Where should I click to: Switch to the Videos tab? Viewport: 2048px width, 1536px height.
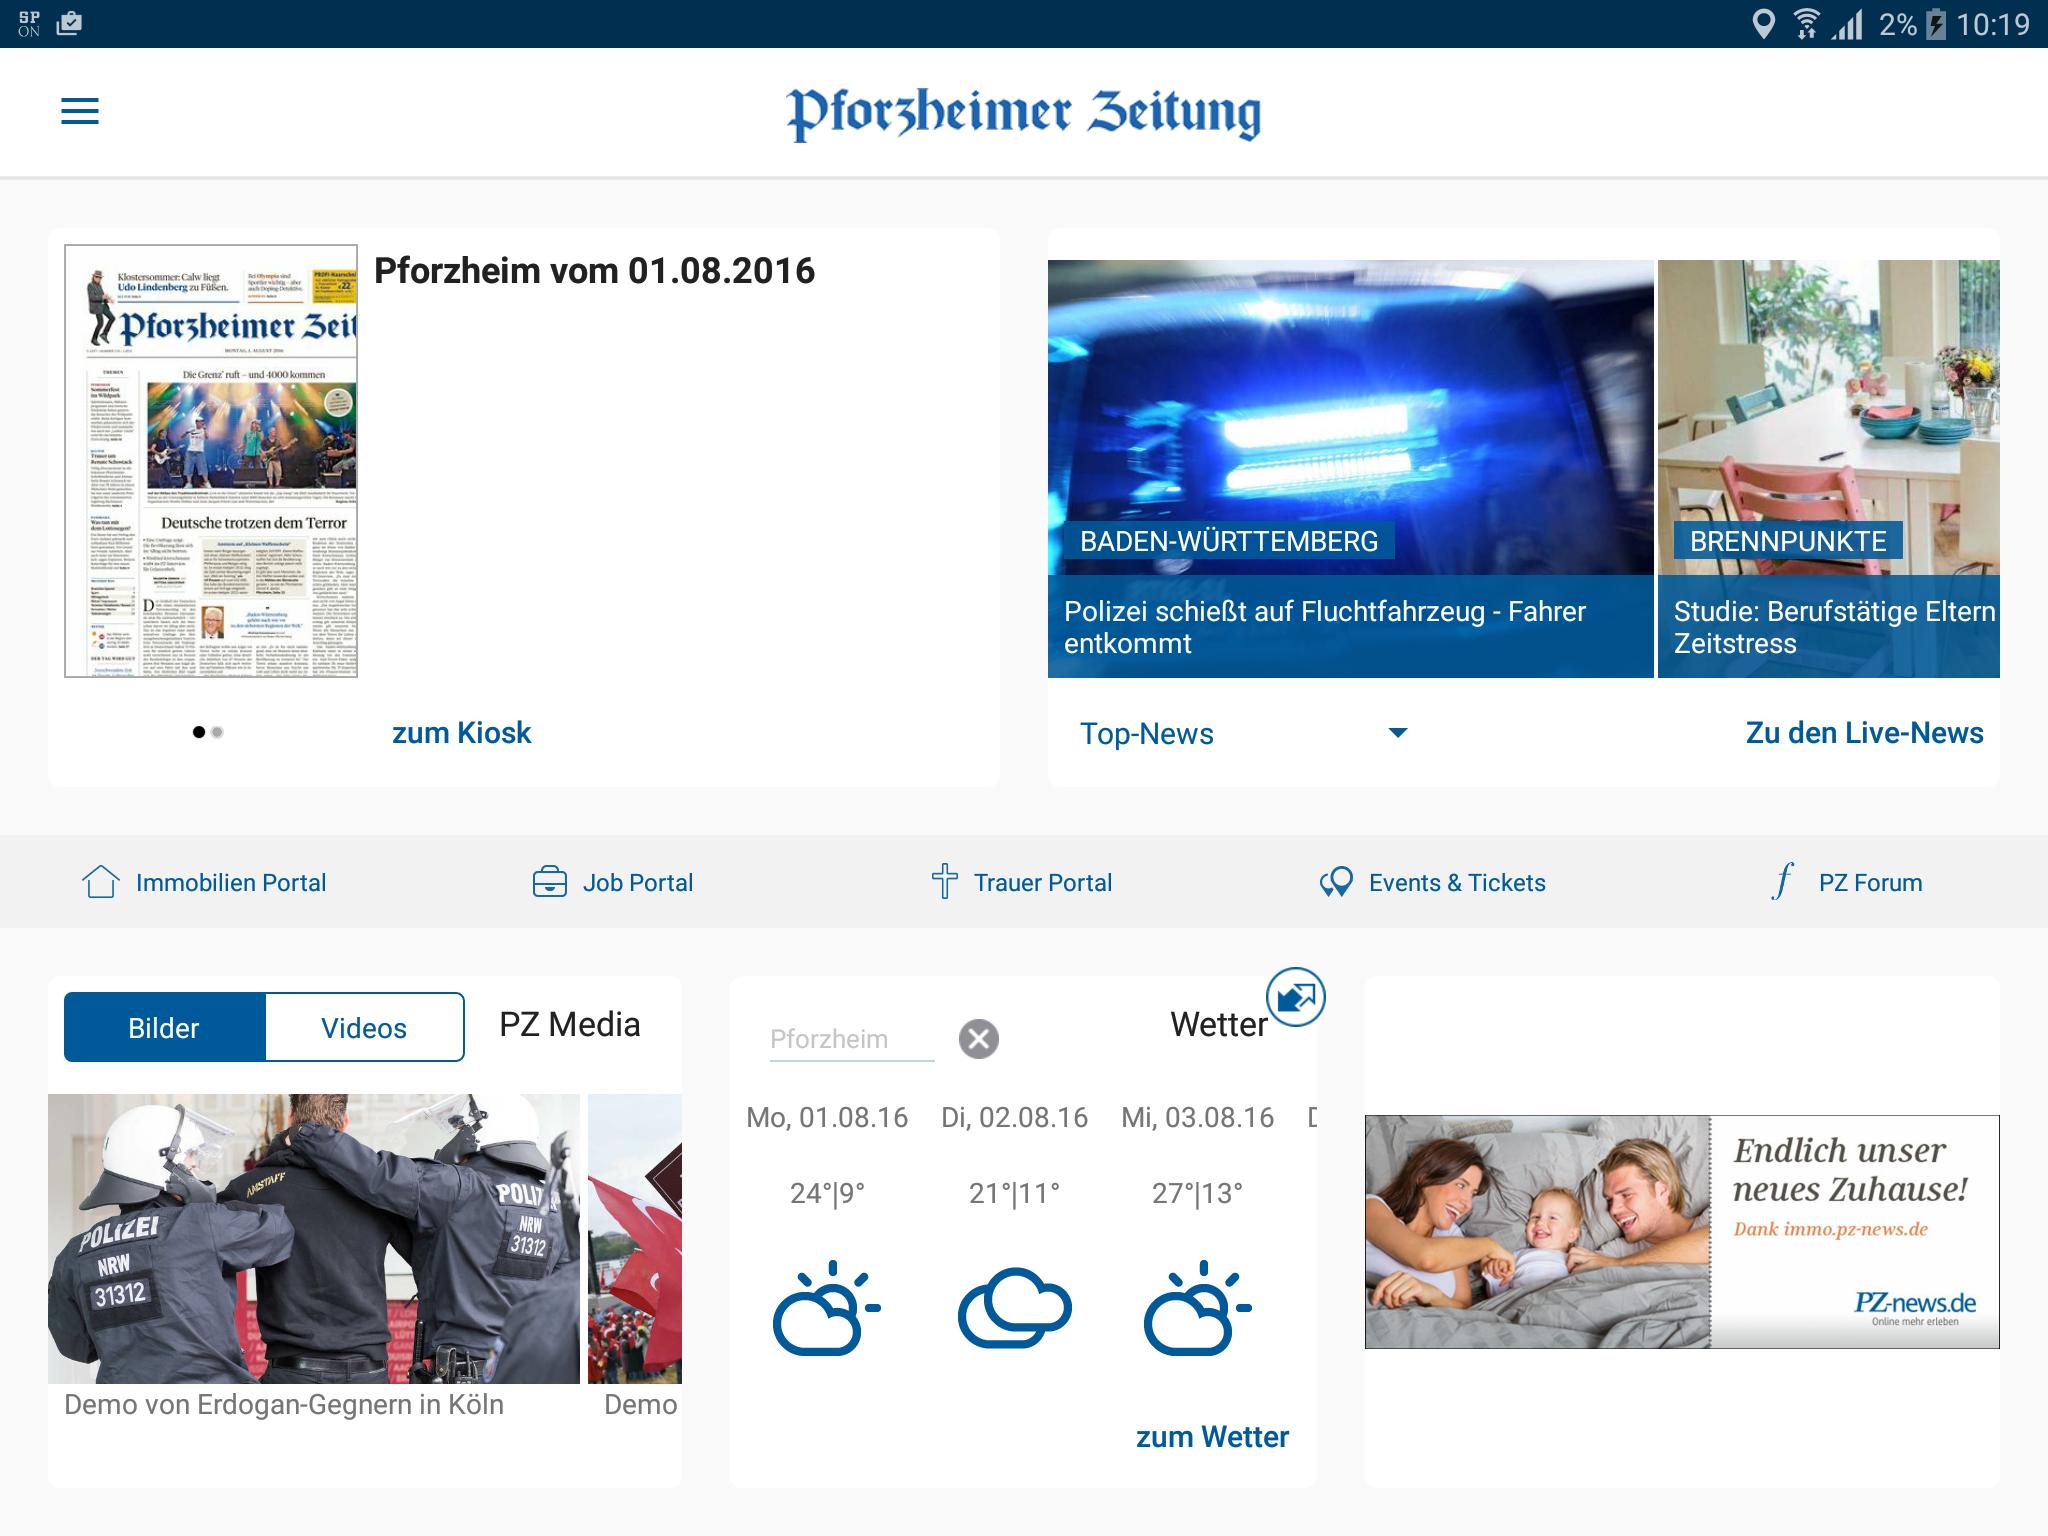coord(364,1027)
